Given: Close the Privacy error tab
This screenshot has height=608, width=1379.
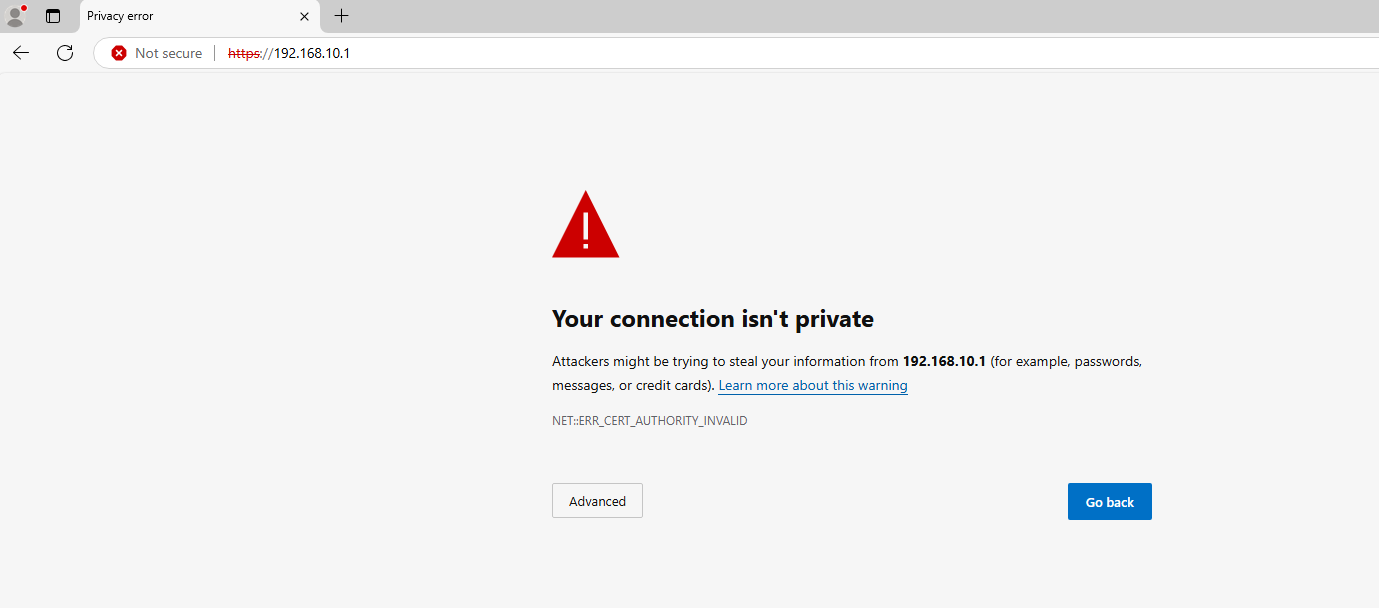Looking at the screenshot, I should coord(305,16).
